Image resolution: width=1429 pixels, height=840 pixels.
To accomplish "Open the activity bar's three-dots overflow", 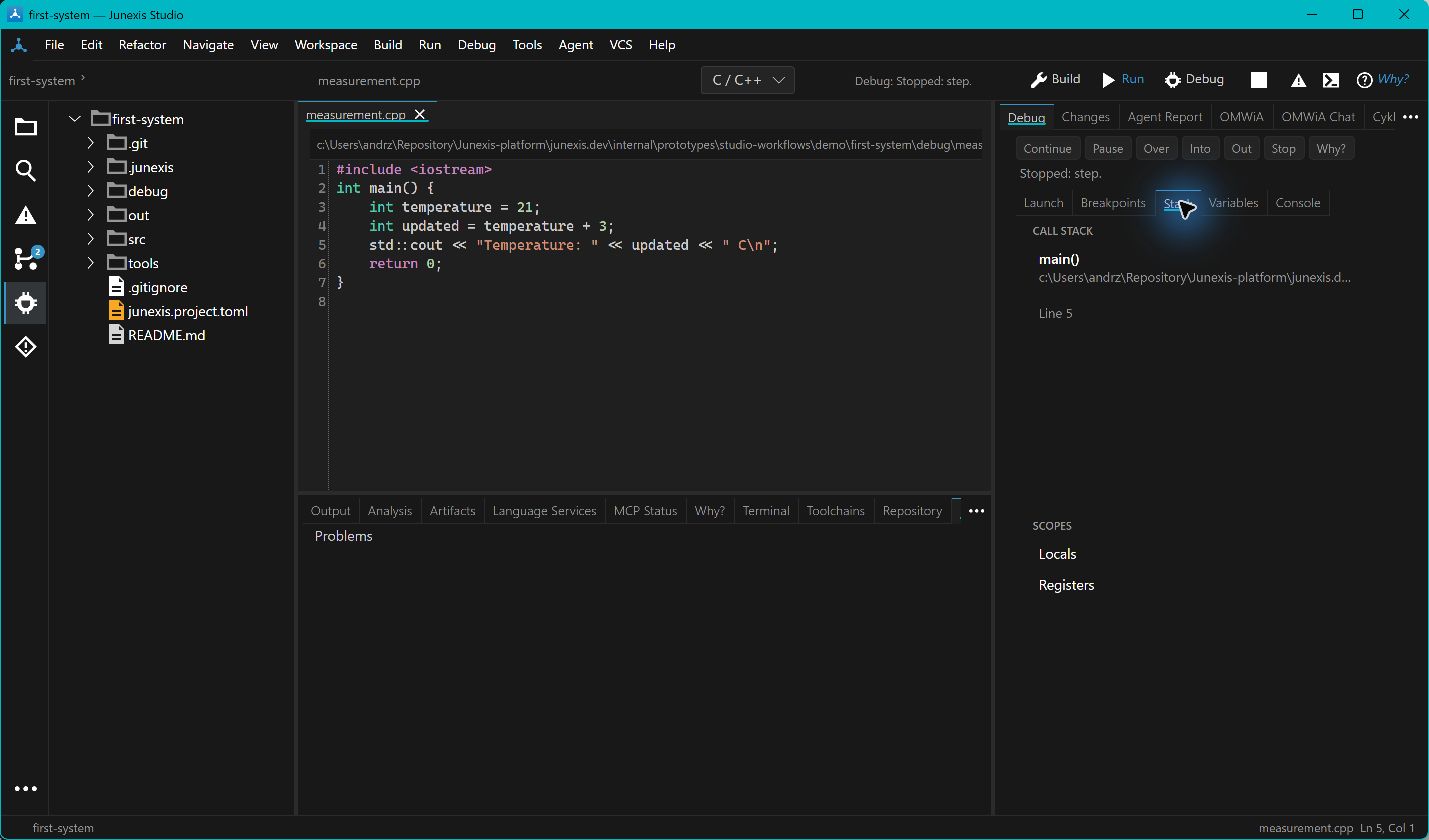I will (26, 788).
